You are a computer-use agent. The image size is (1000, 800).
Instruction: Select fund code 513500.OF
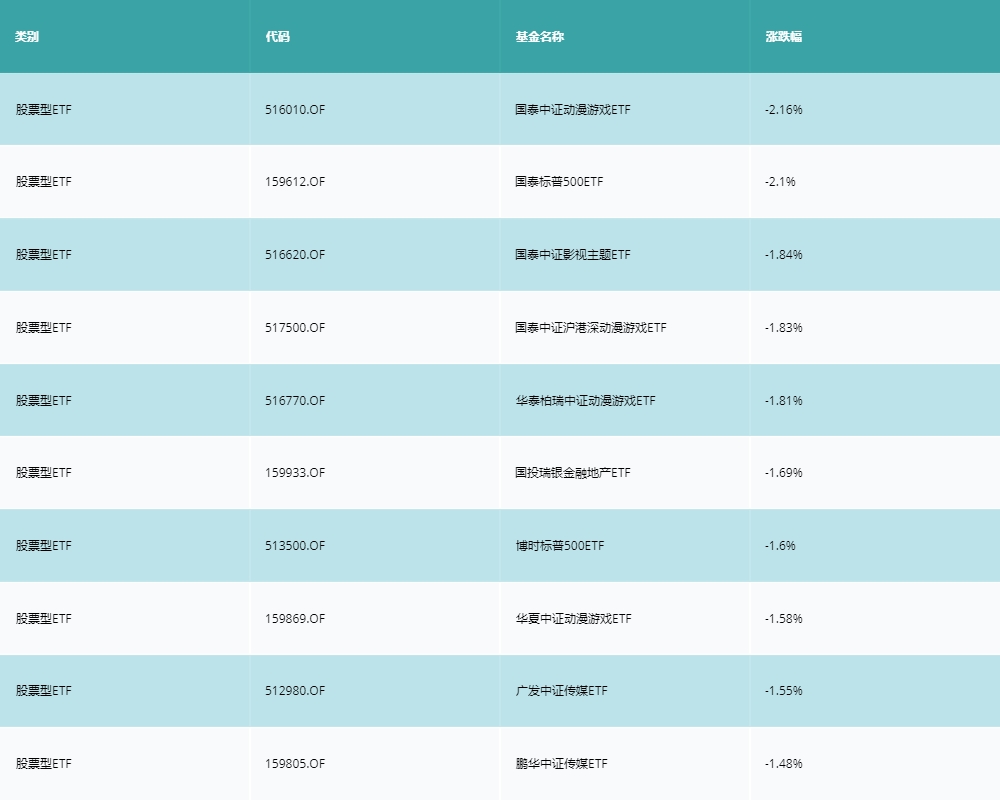pyautogui.click(x=295, y=545)
